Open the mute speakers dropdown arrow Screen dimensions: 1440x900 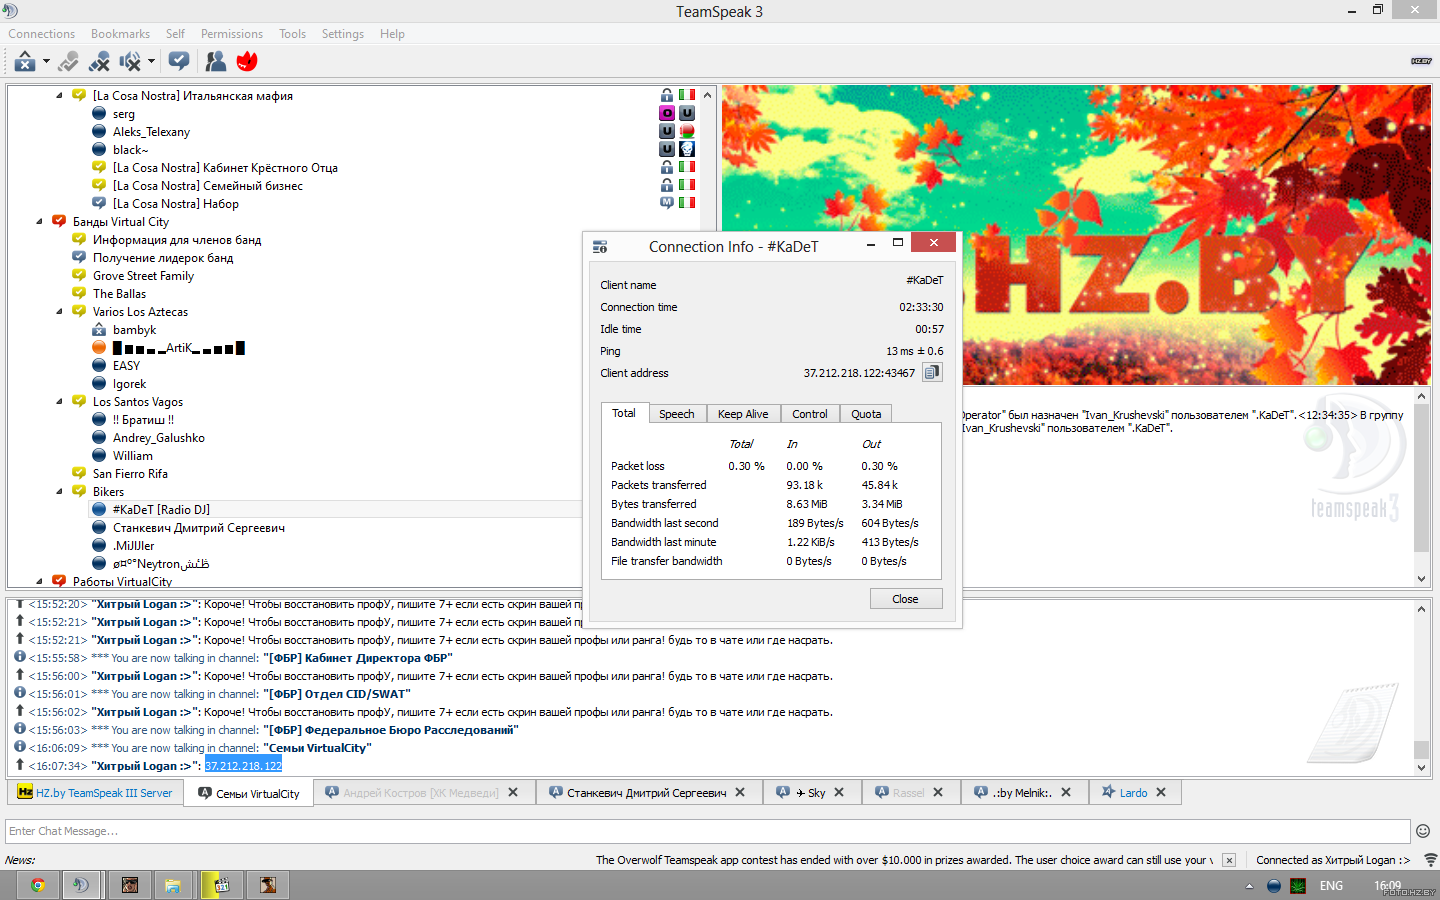(151, 62)
